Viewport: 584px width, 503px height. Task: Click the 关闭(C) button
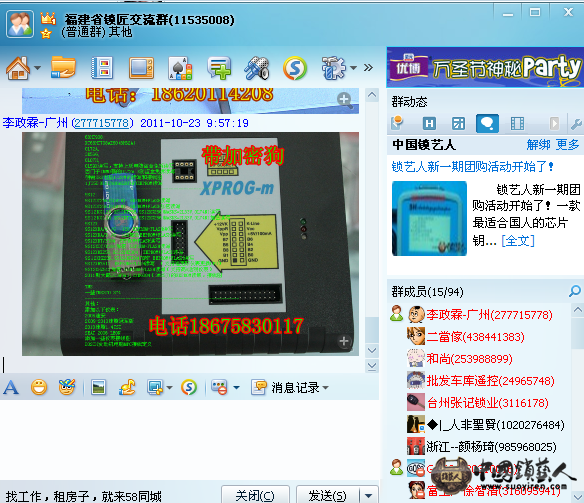point(255,495)
